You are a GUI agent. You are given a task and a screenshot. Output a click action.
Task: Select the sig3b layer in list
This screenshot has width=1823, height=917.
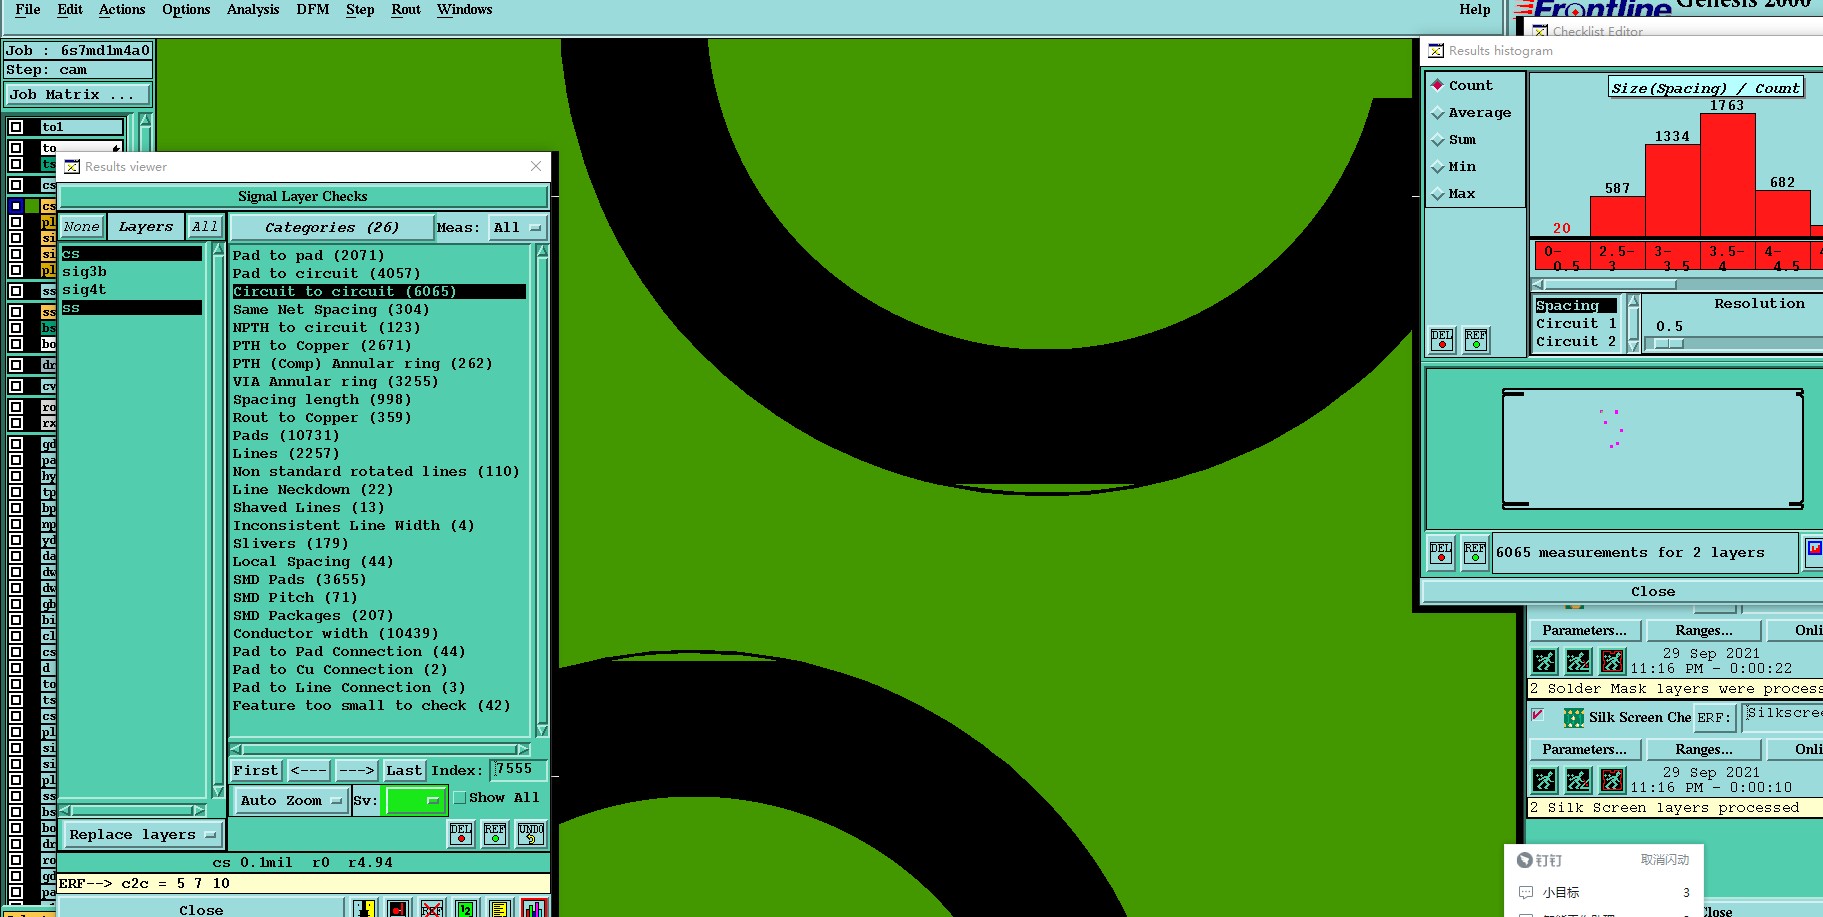point(131,271)
